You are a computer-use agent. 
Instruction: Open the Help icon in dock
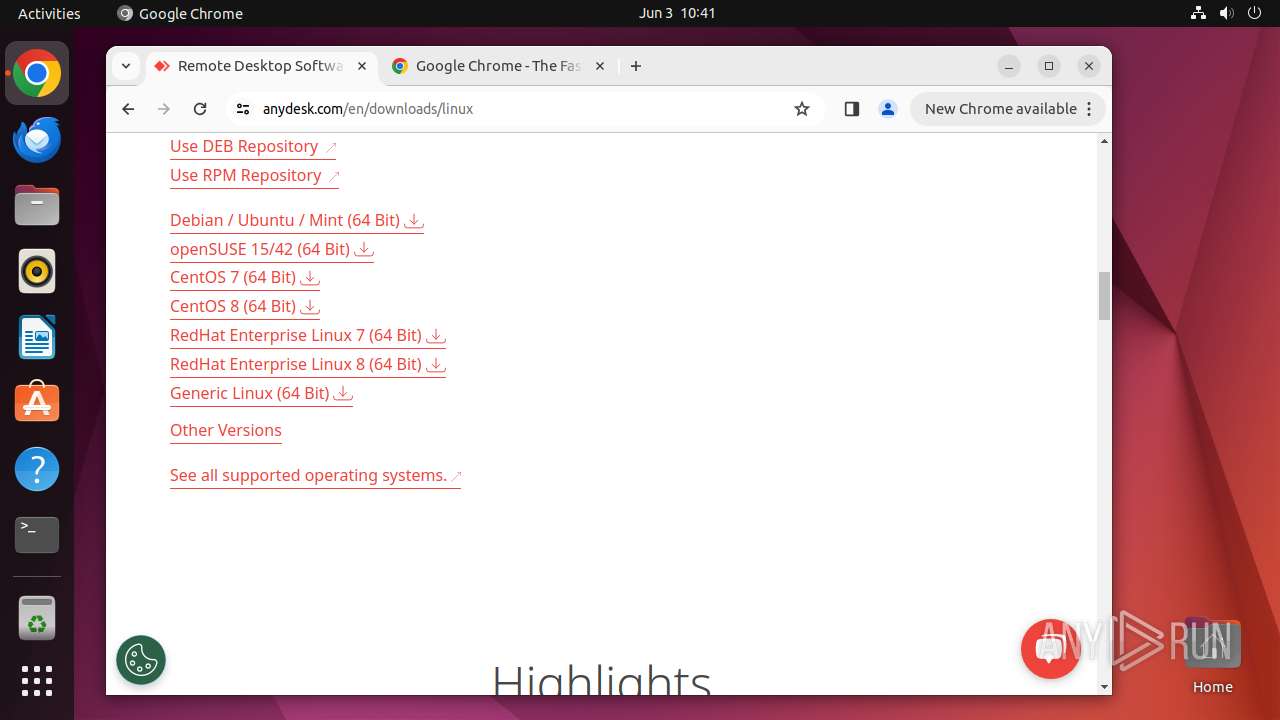37,469
